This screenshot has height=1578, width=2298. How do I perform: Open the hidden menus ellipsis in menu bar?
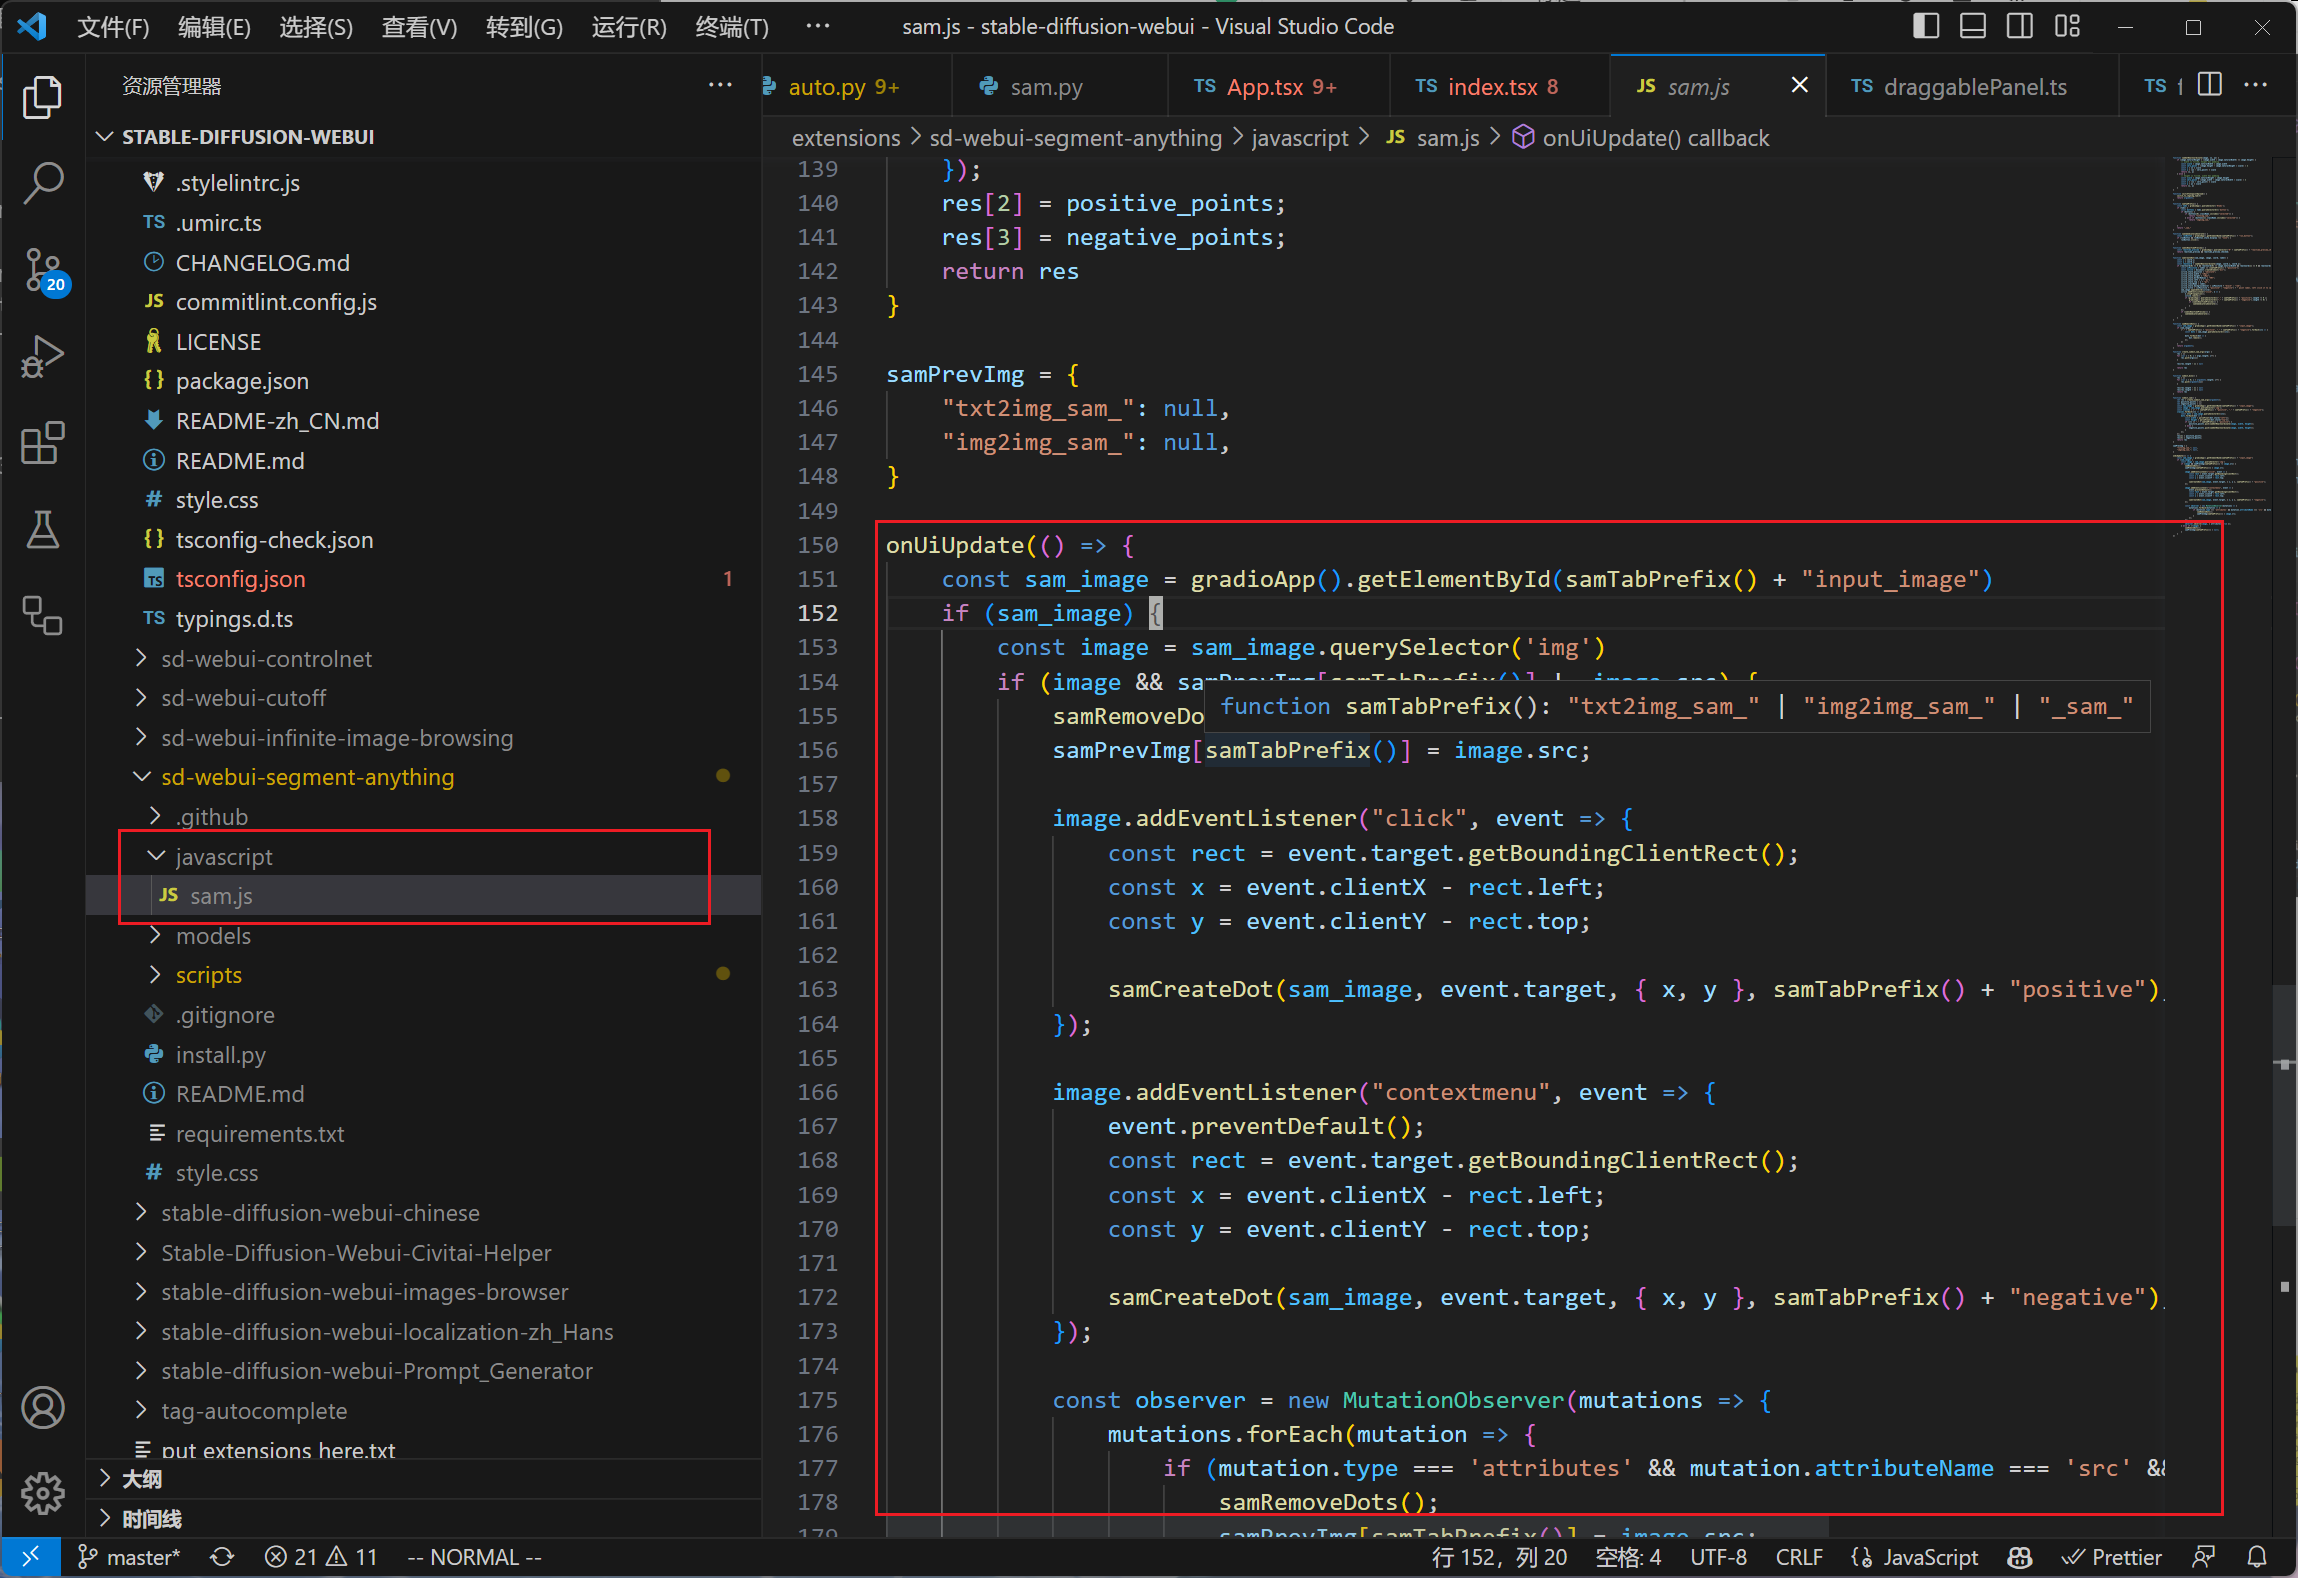pos(818,26)
